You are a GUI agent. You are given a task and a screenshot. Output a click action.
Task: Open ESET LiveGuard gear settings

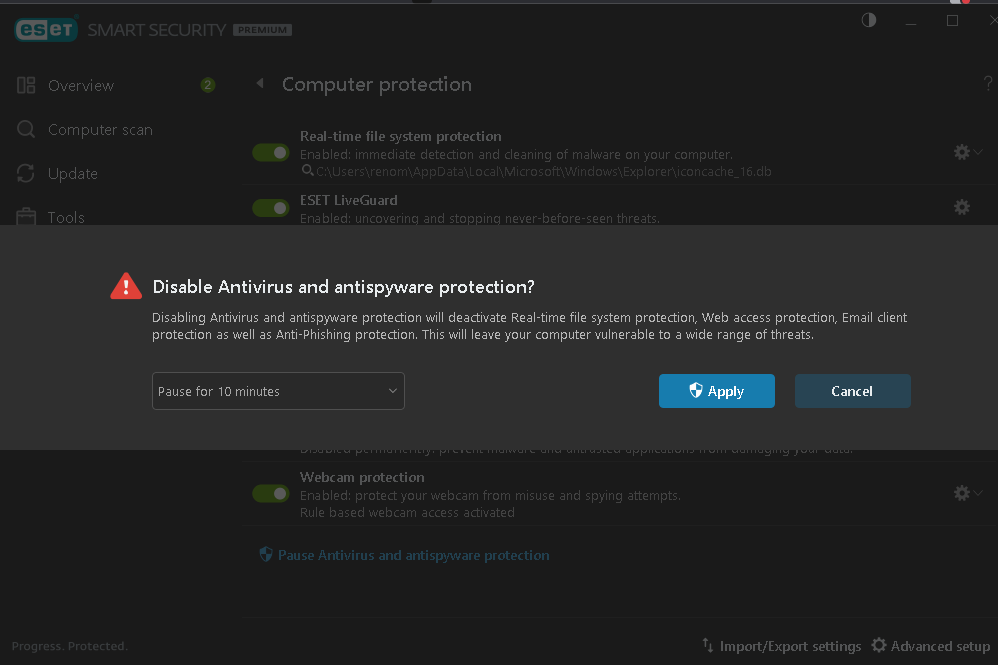click(x=962, y=207)
